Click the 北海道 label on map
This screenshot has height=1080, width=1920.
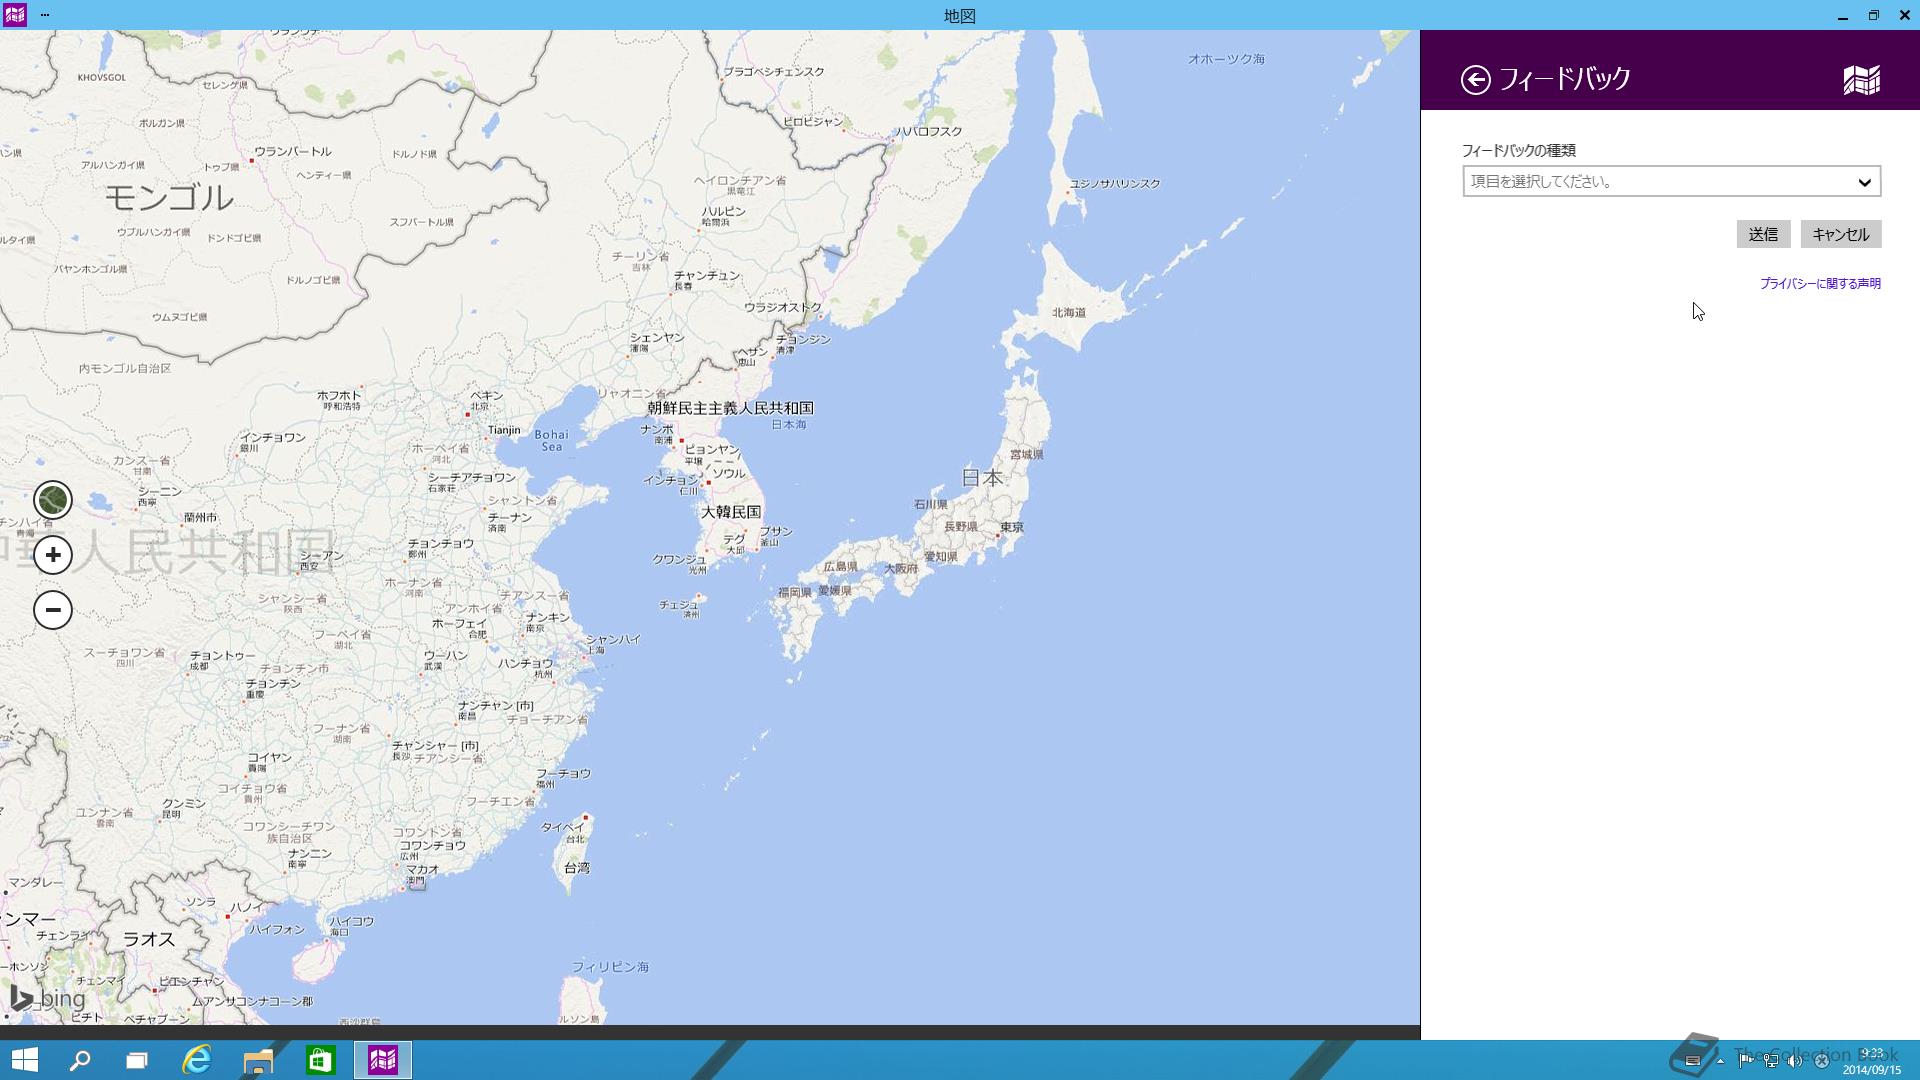[x=1069, y=312]
